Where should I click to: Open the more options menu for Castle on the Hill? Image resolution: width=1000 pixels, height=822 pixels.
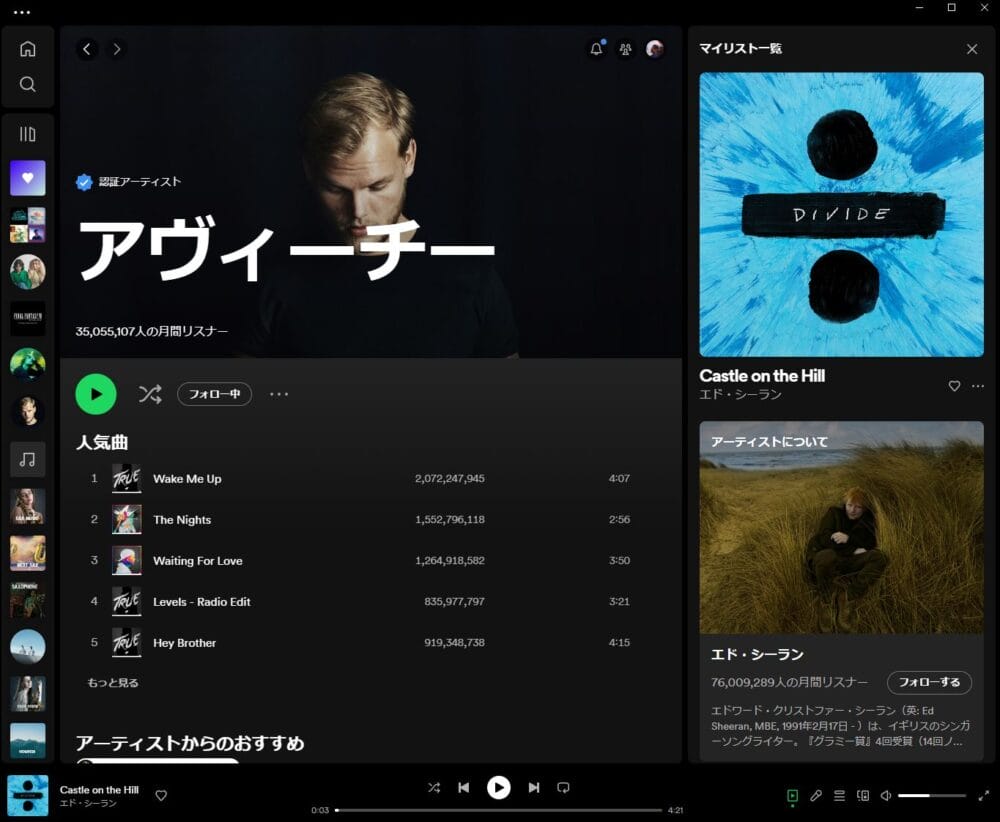[x=978, y=386]
